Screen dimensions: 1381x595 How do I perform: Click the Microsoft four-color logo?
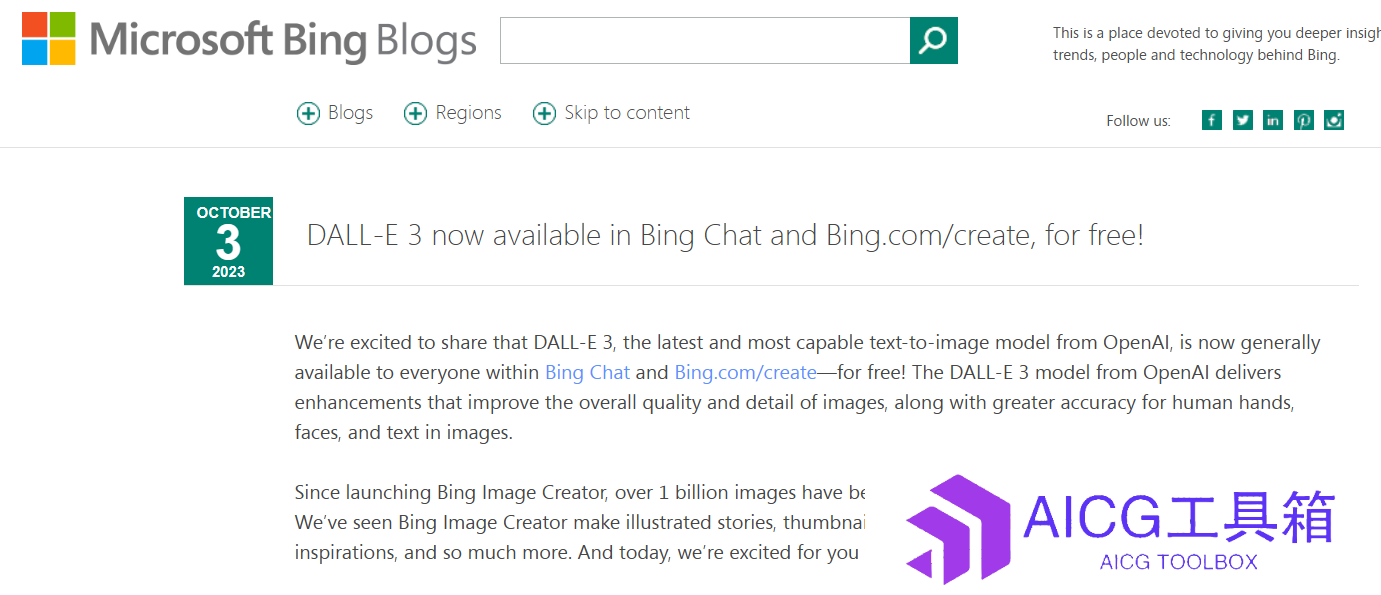(x=49, y=39)
